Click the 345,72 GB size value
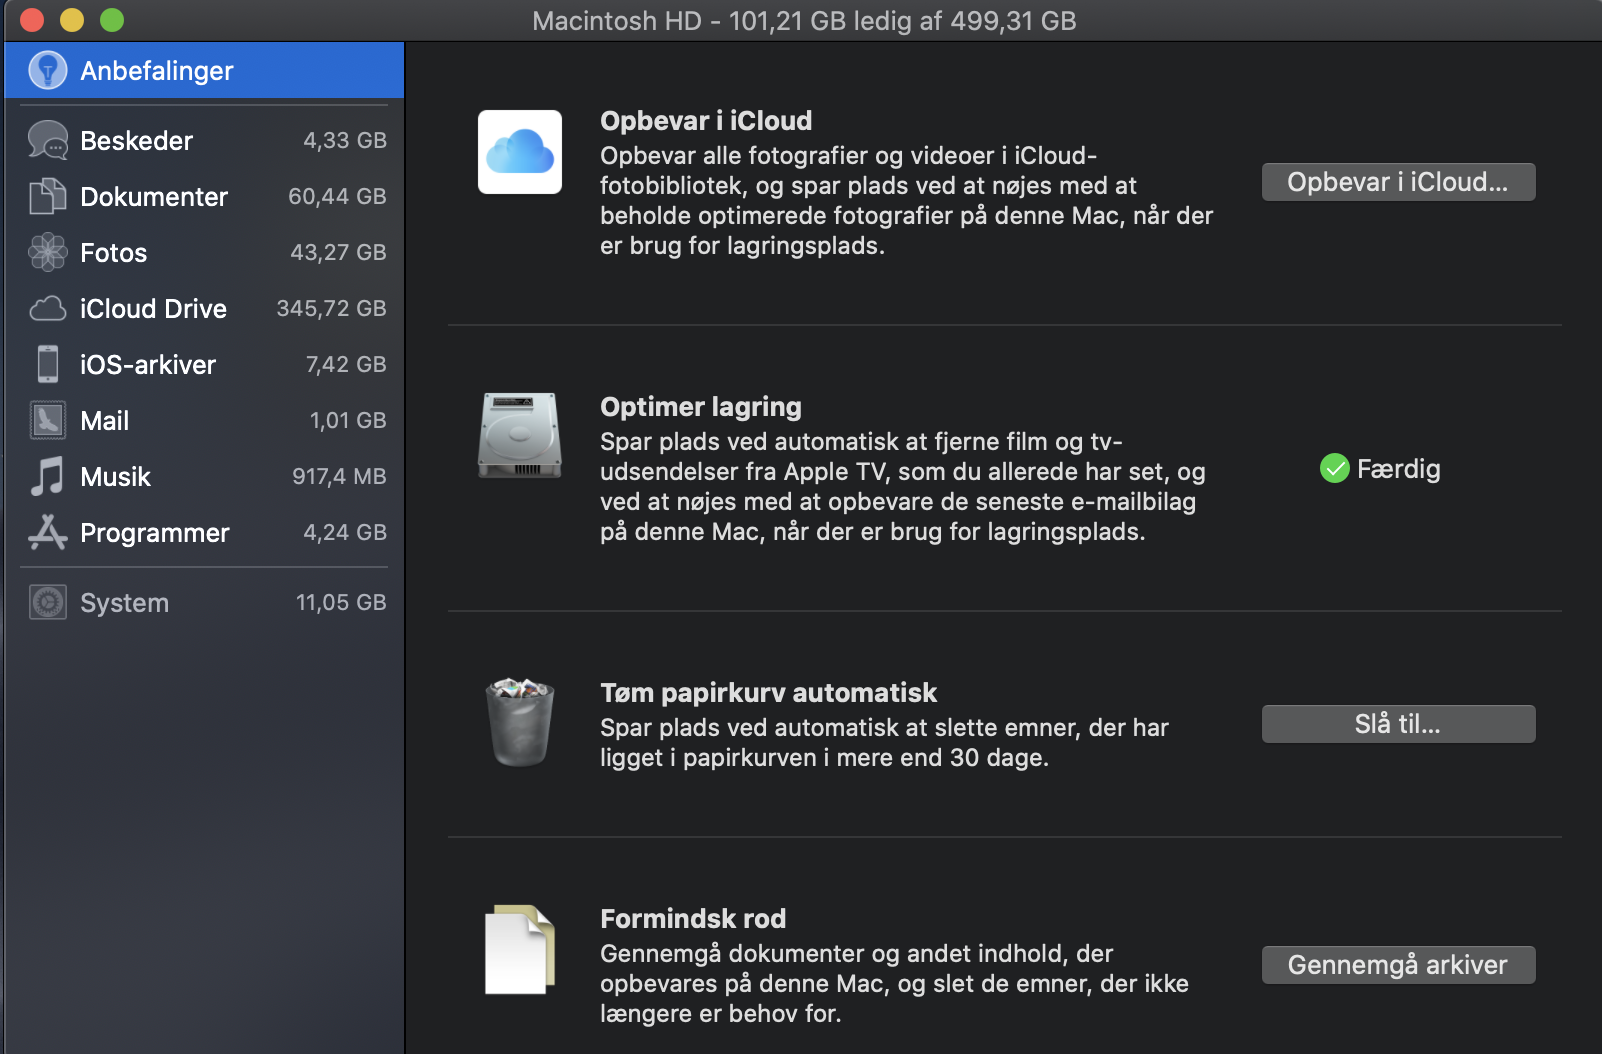Screen dimensions: 1602x1054 click(x=331, y=308)
